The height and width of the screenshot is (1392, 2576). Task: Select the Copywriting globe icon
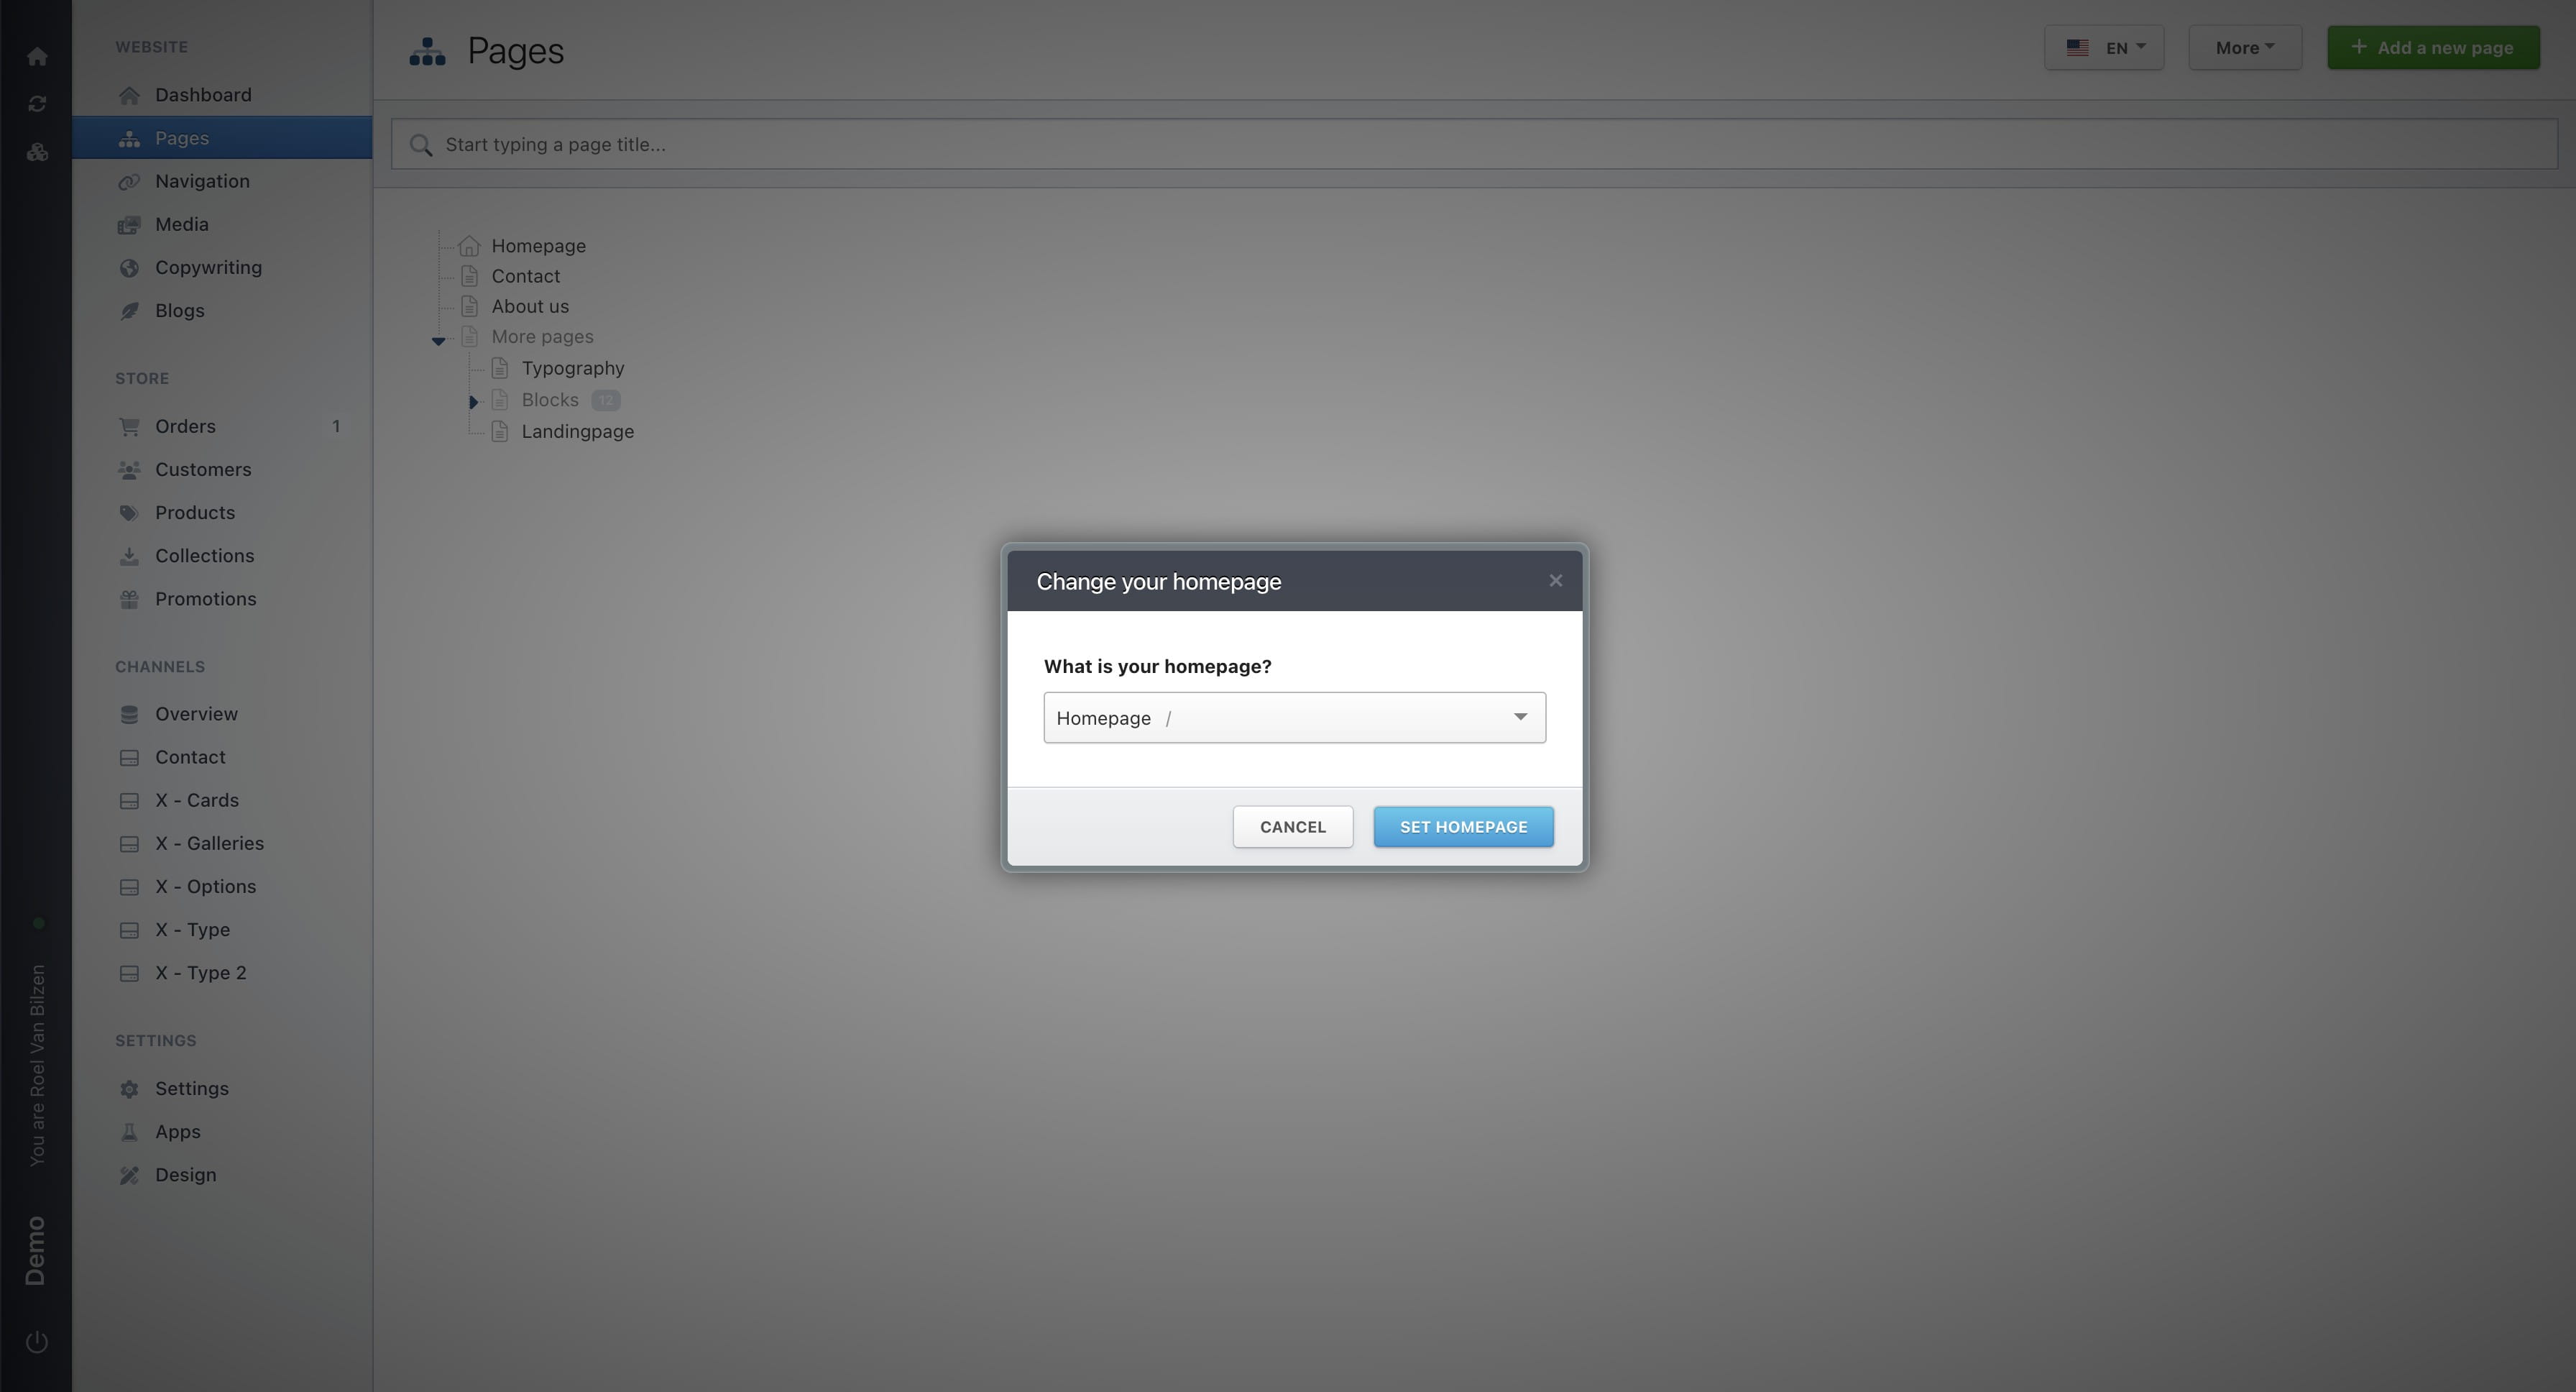[130, 267]
